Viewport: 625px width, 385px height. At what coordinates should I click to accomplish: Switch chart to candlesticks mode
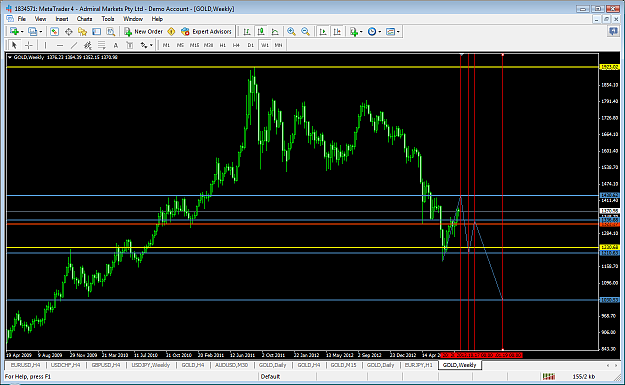pos(261,31)
